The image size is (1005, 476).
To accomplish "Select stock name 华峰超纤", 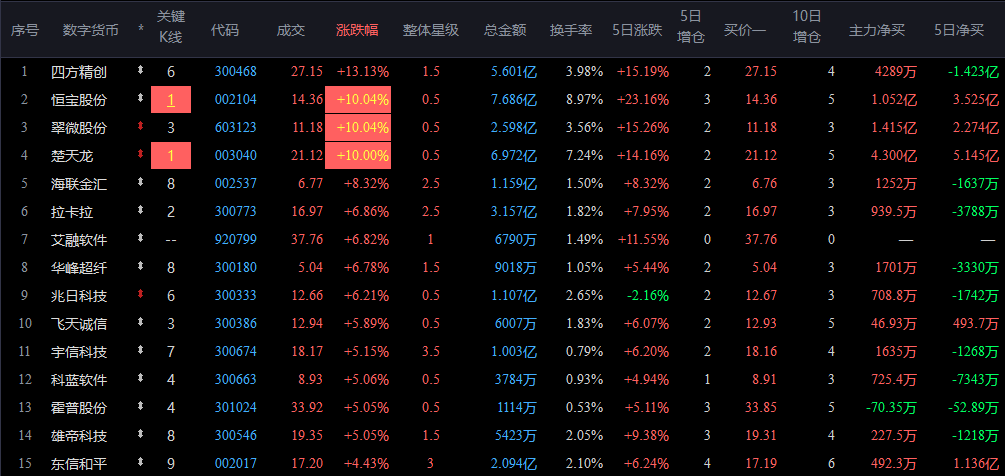I will 79,267.
